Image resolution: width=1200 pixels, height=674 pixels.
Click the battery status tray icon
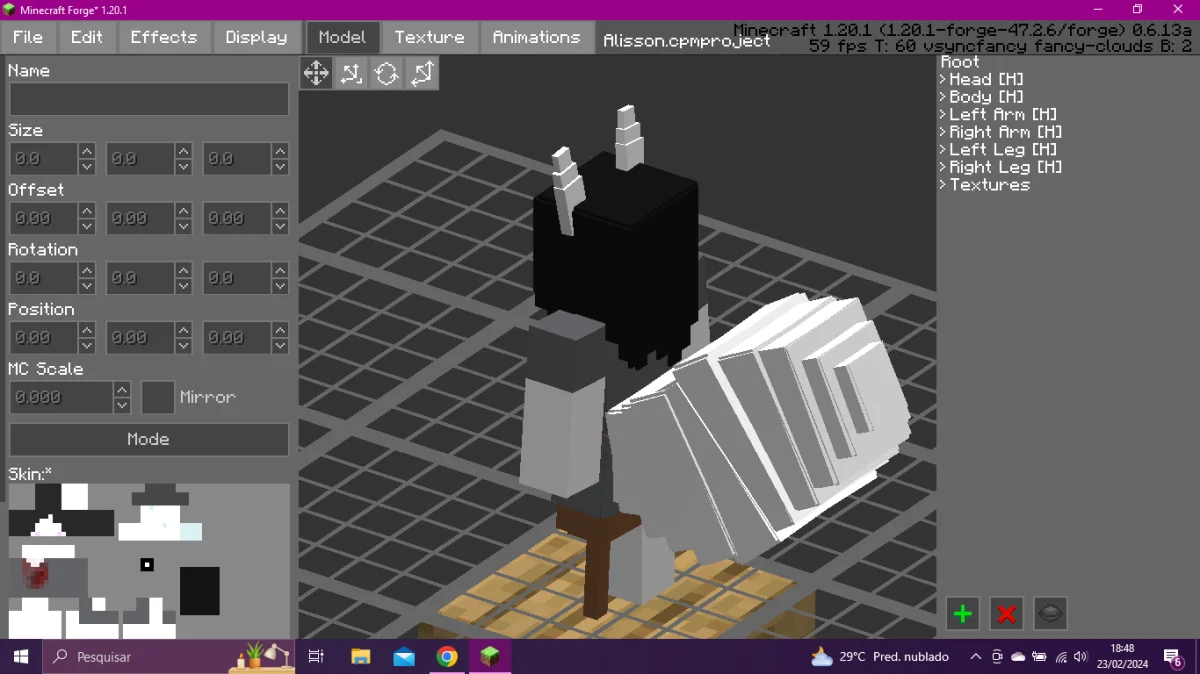[x=1039, y=657]
